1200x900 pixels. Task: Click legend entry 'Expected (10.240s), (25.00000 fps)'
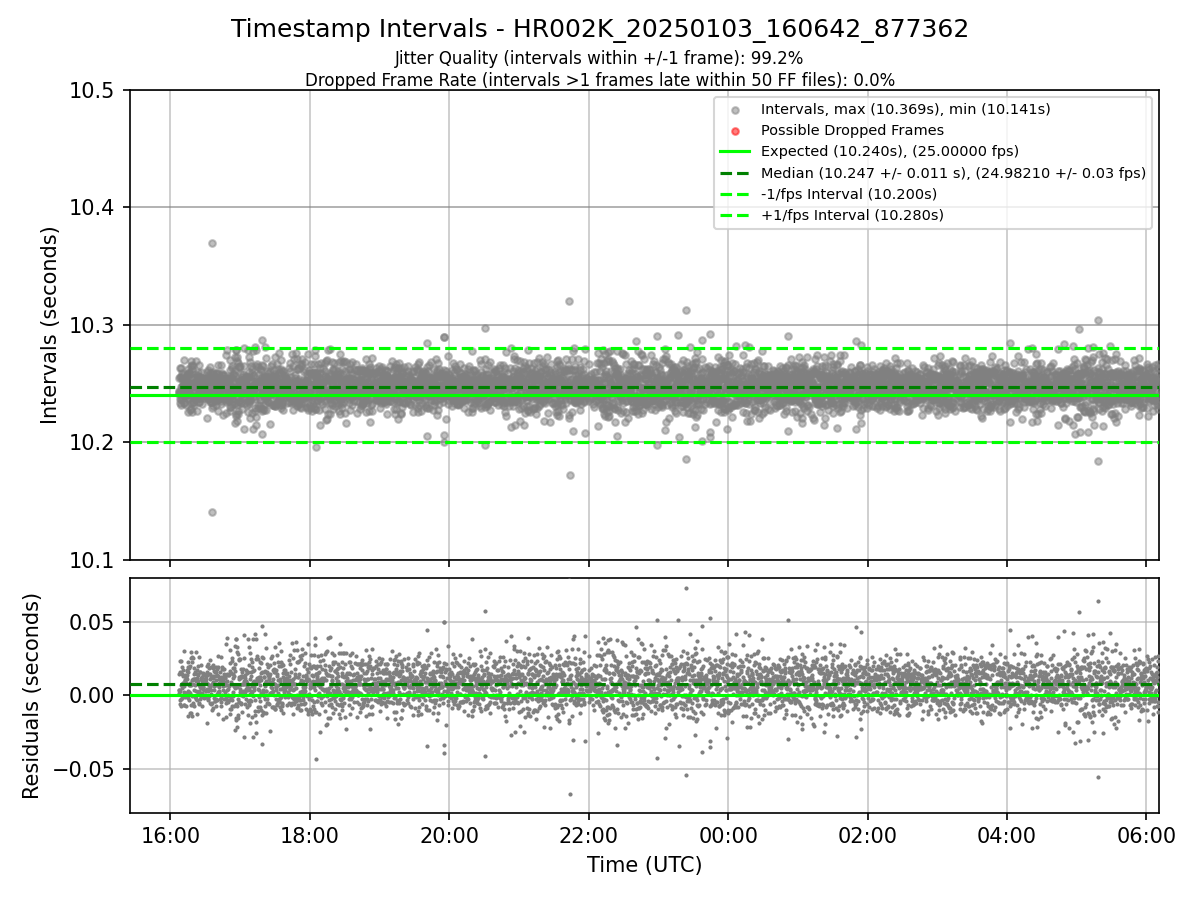(889, 151)
